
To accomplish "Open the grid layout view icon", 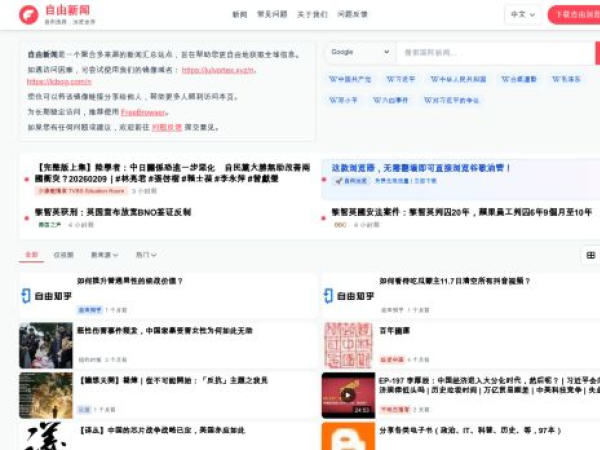I will coord(590,256).
